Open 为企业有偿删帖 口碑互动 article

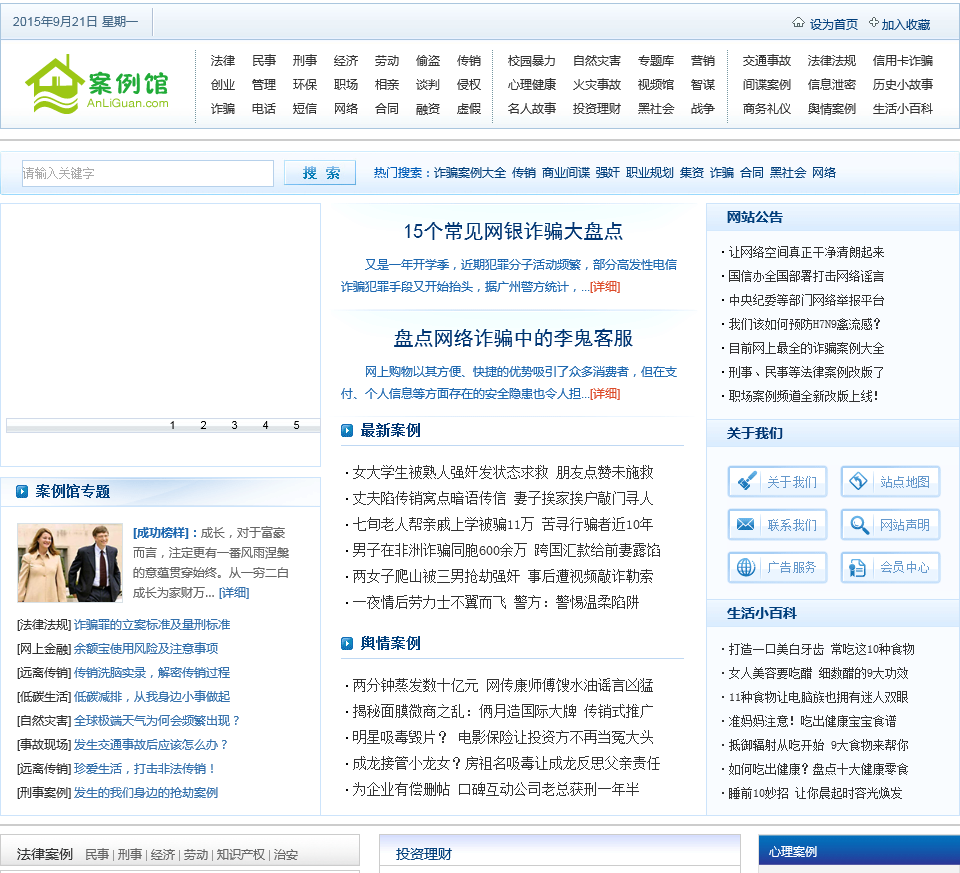point(495,789)
